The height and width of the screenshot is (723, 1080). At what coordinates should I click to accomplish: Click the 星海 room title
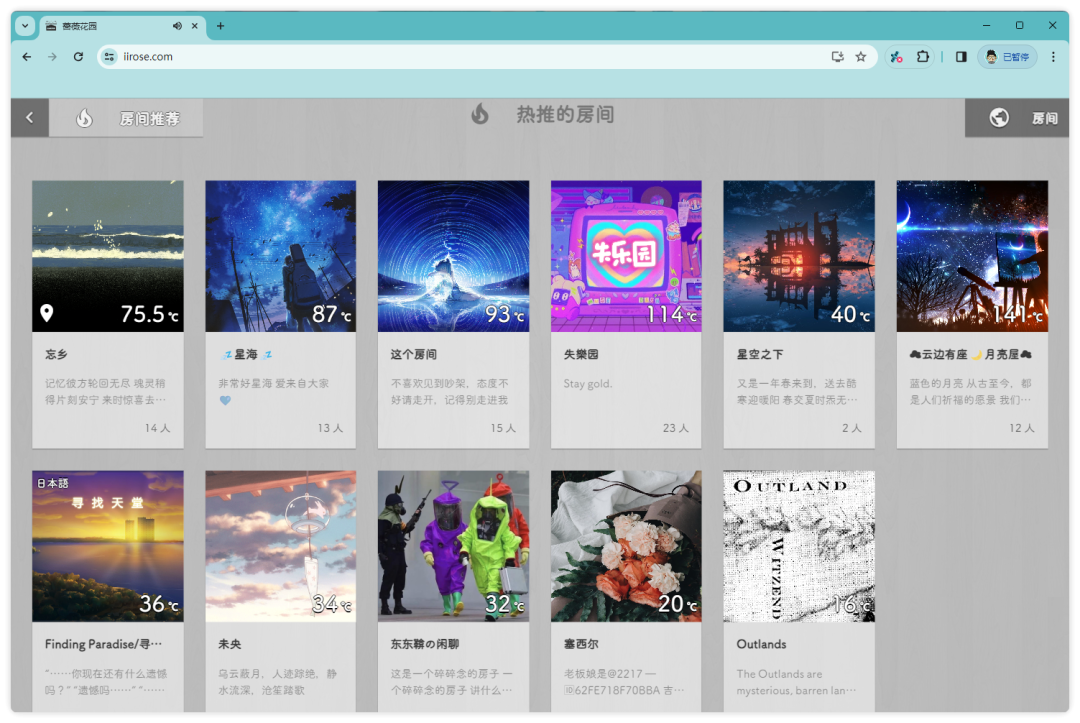tap(246, 354)
